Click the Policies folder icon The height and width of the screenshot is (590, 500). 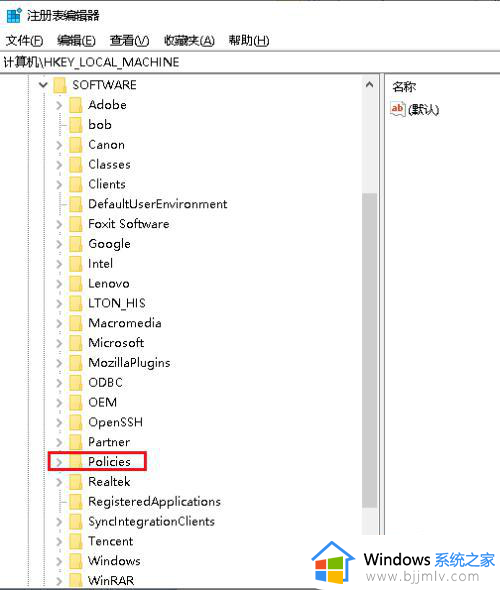click(x=76, y=462)
